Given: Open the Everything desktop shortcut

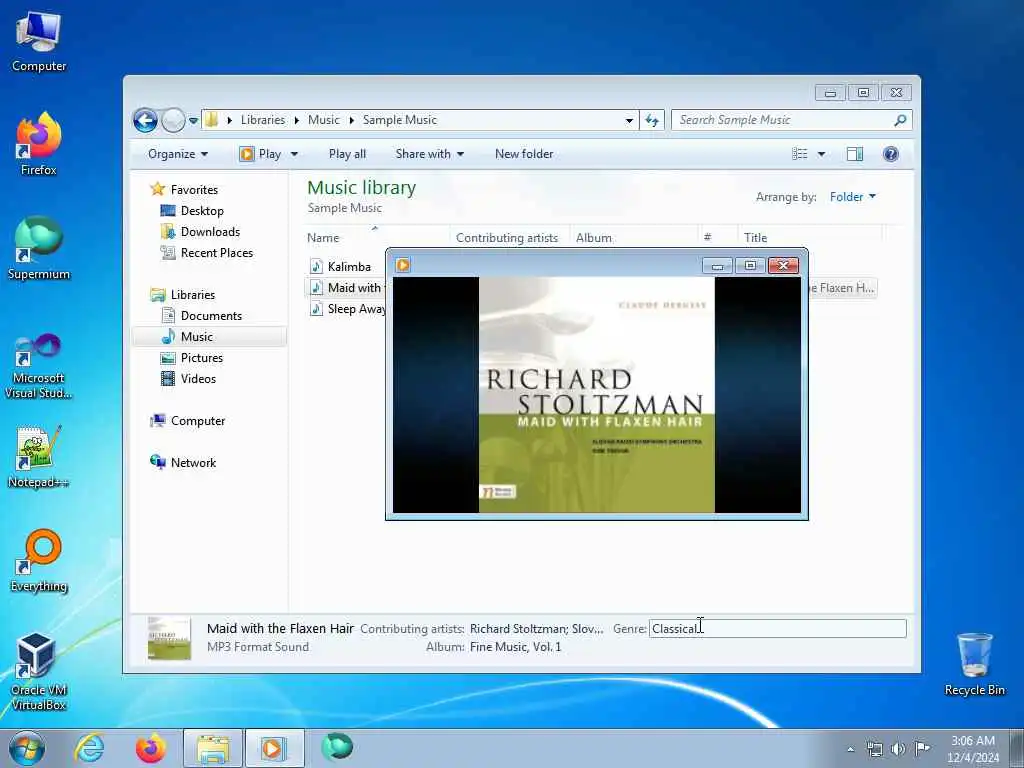Looking at the screenshot, I should click(x=39, y=561).
